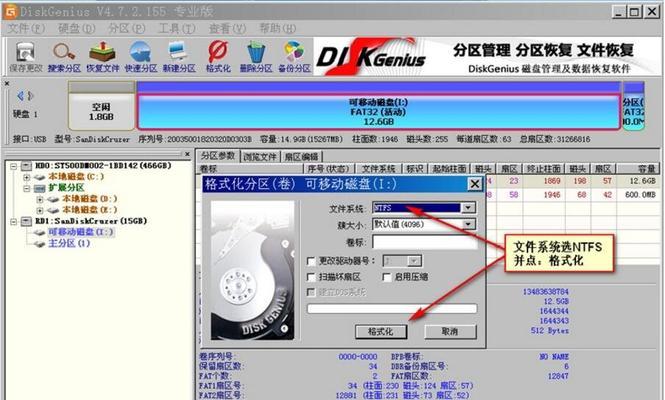Click the 恢复文件 recover files icon
665x400 pixels.
[x=103, y=57]
